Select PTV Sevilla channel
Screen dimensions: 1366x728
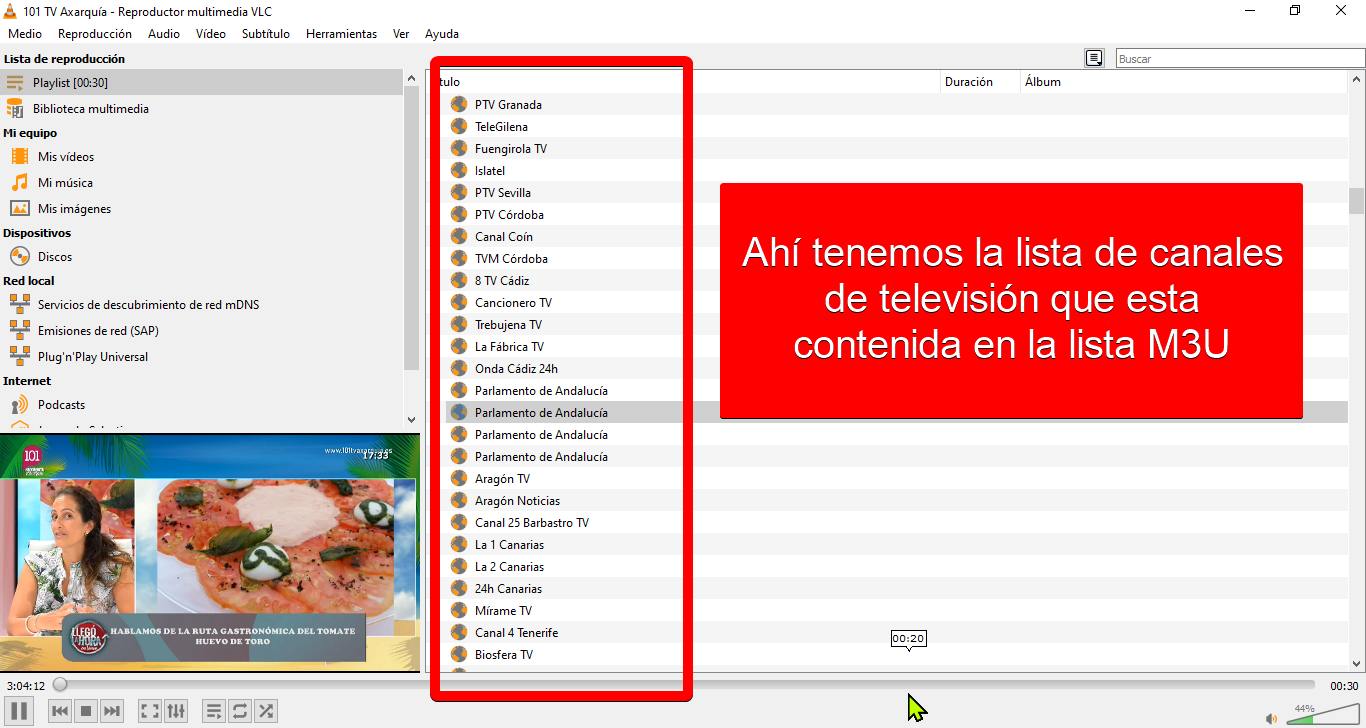click(503, 192)
